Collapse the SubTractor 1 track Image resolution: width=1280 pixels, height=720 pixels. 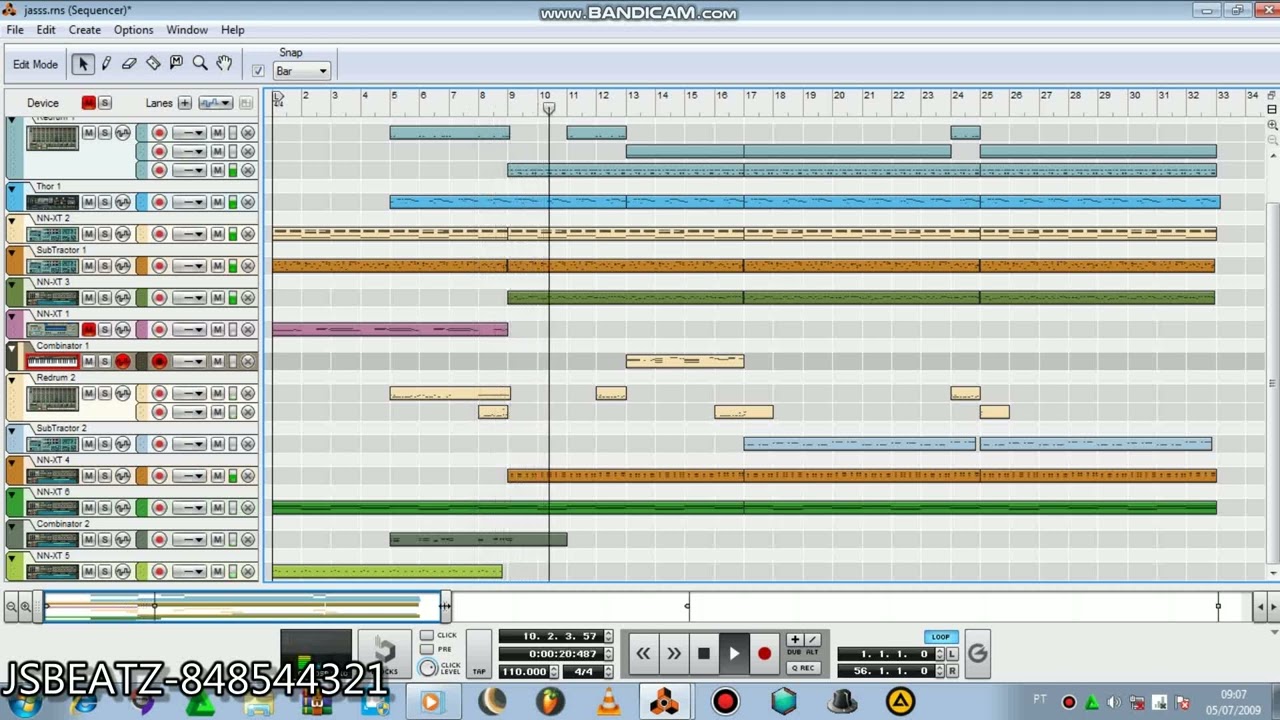coord(12,251)
